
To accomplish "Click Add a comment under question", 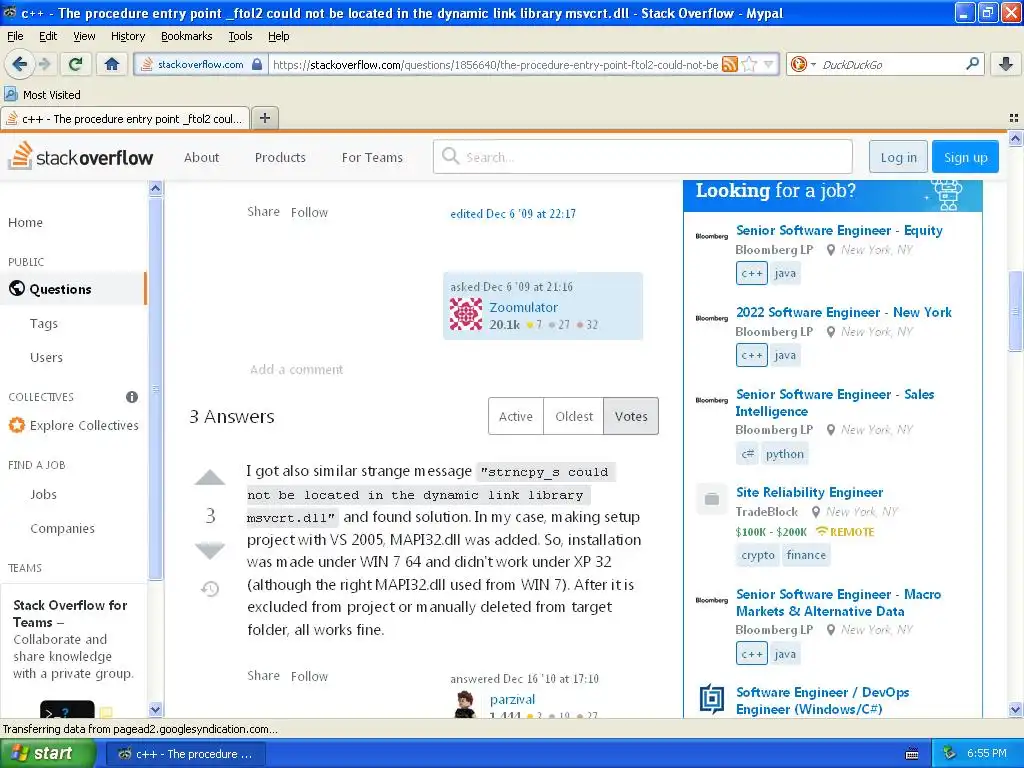I will tap(296, 369).
